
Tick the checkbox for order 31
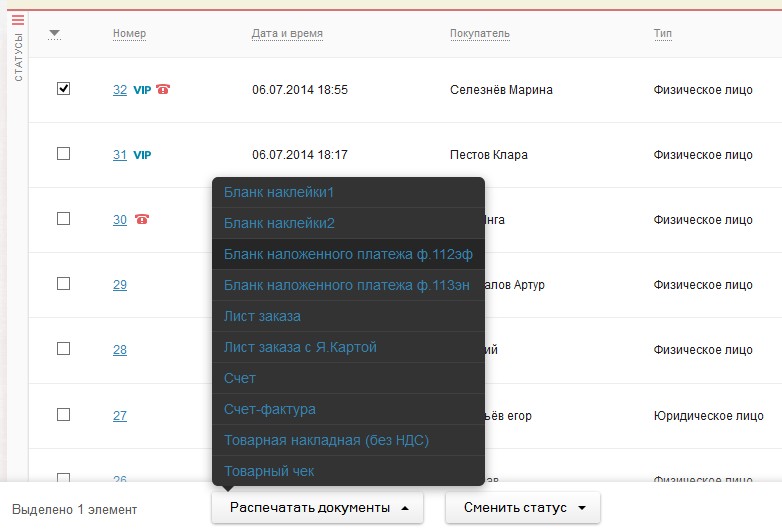[x=64, y=154]
